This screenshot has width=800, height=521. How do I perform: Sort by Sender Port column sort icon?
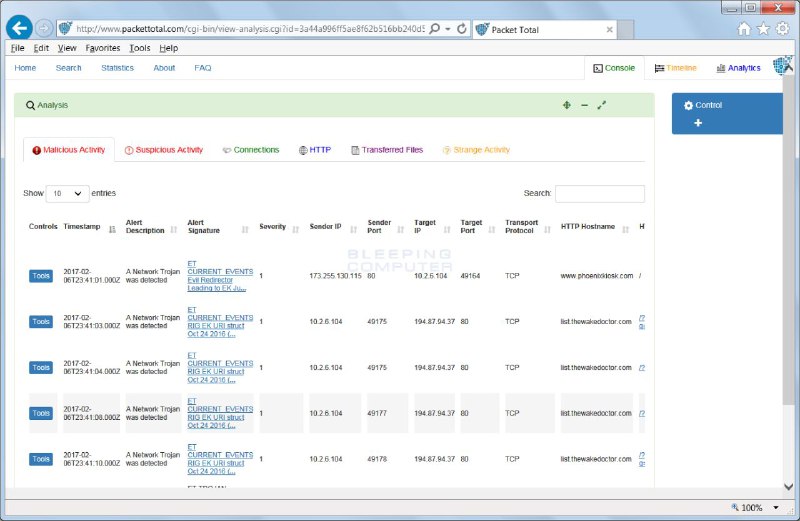[401, 230]
